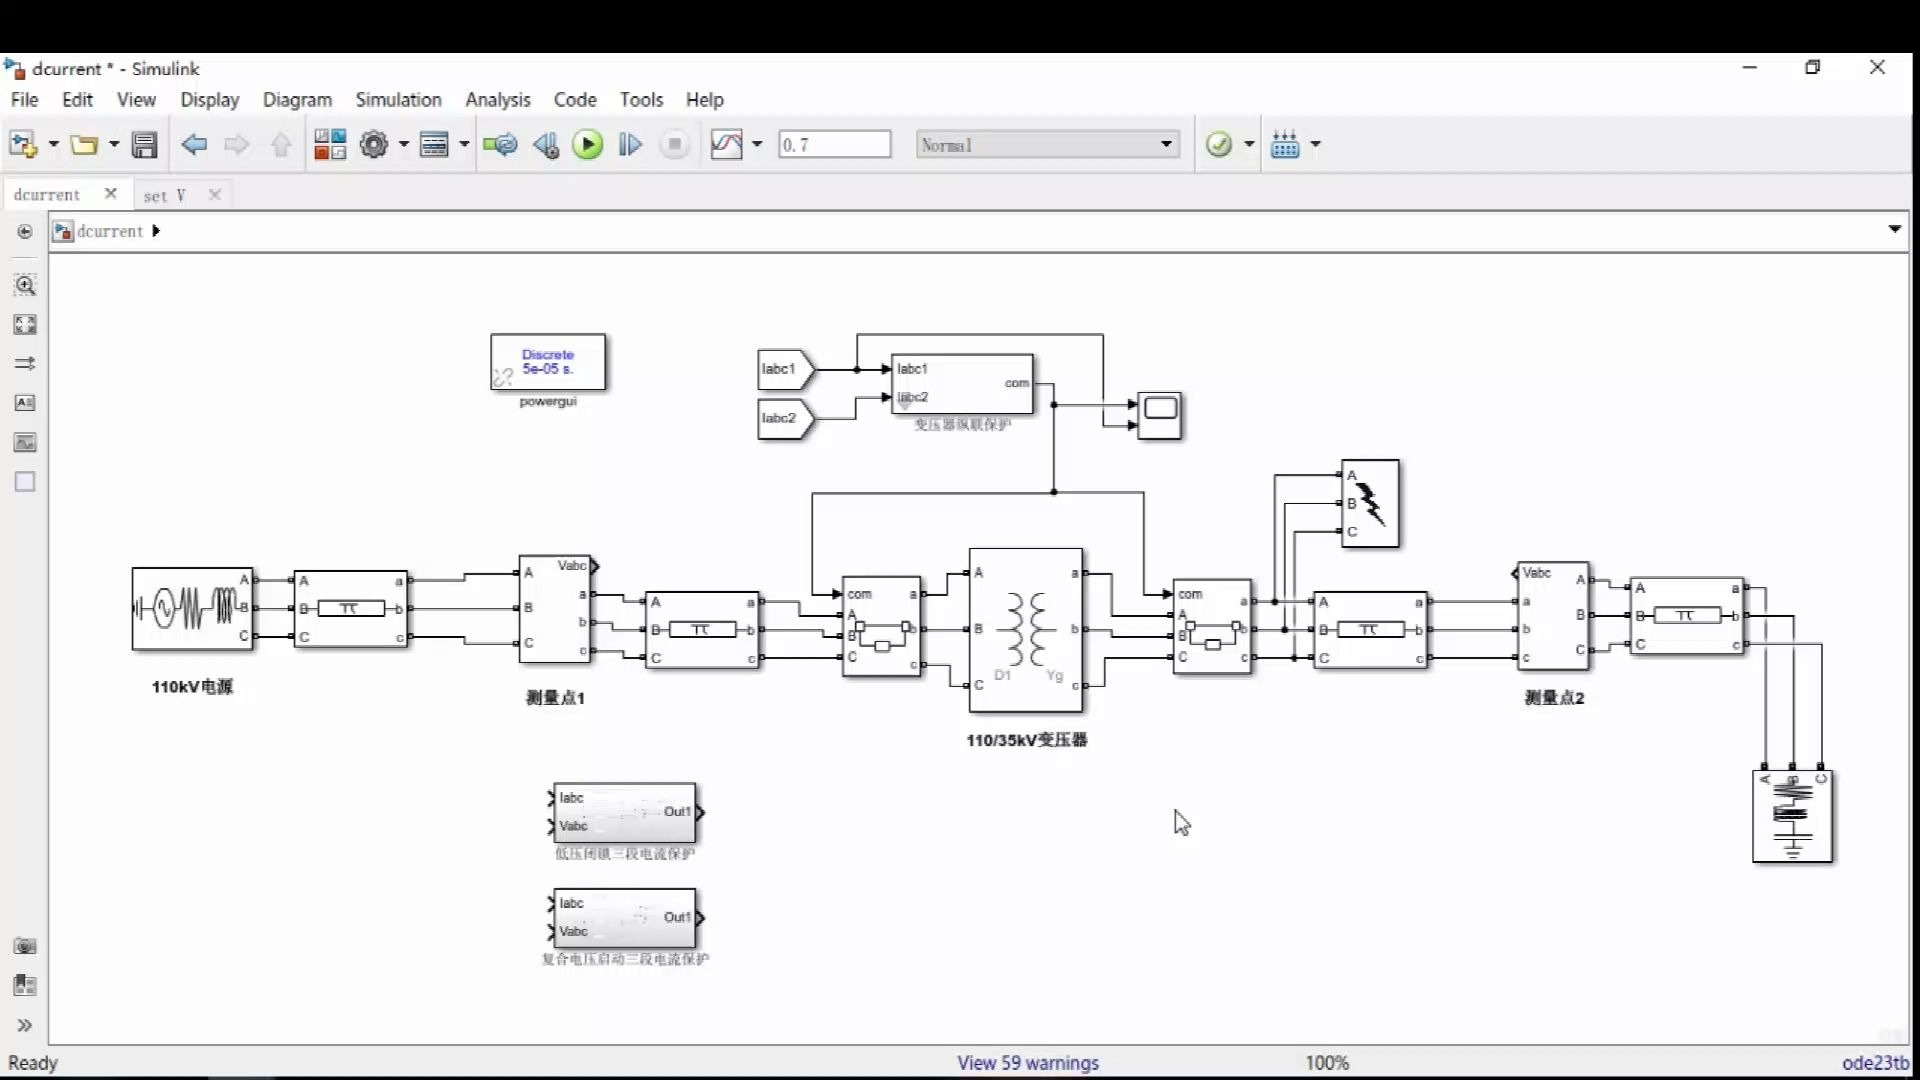
Task: Open Model Configuration Parameters gear icon
Action: [374, 145]
